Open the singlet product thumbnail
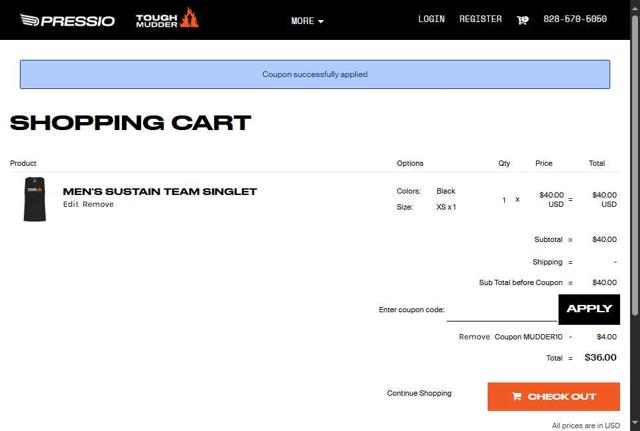The height and width of the screenshot is (431, 640). coord(35,199)
